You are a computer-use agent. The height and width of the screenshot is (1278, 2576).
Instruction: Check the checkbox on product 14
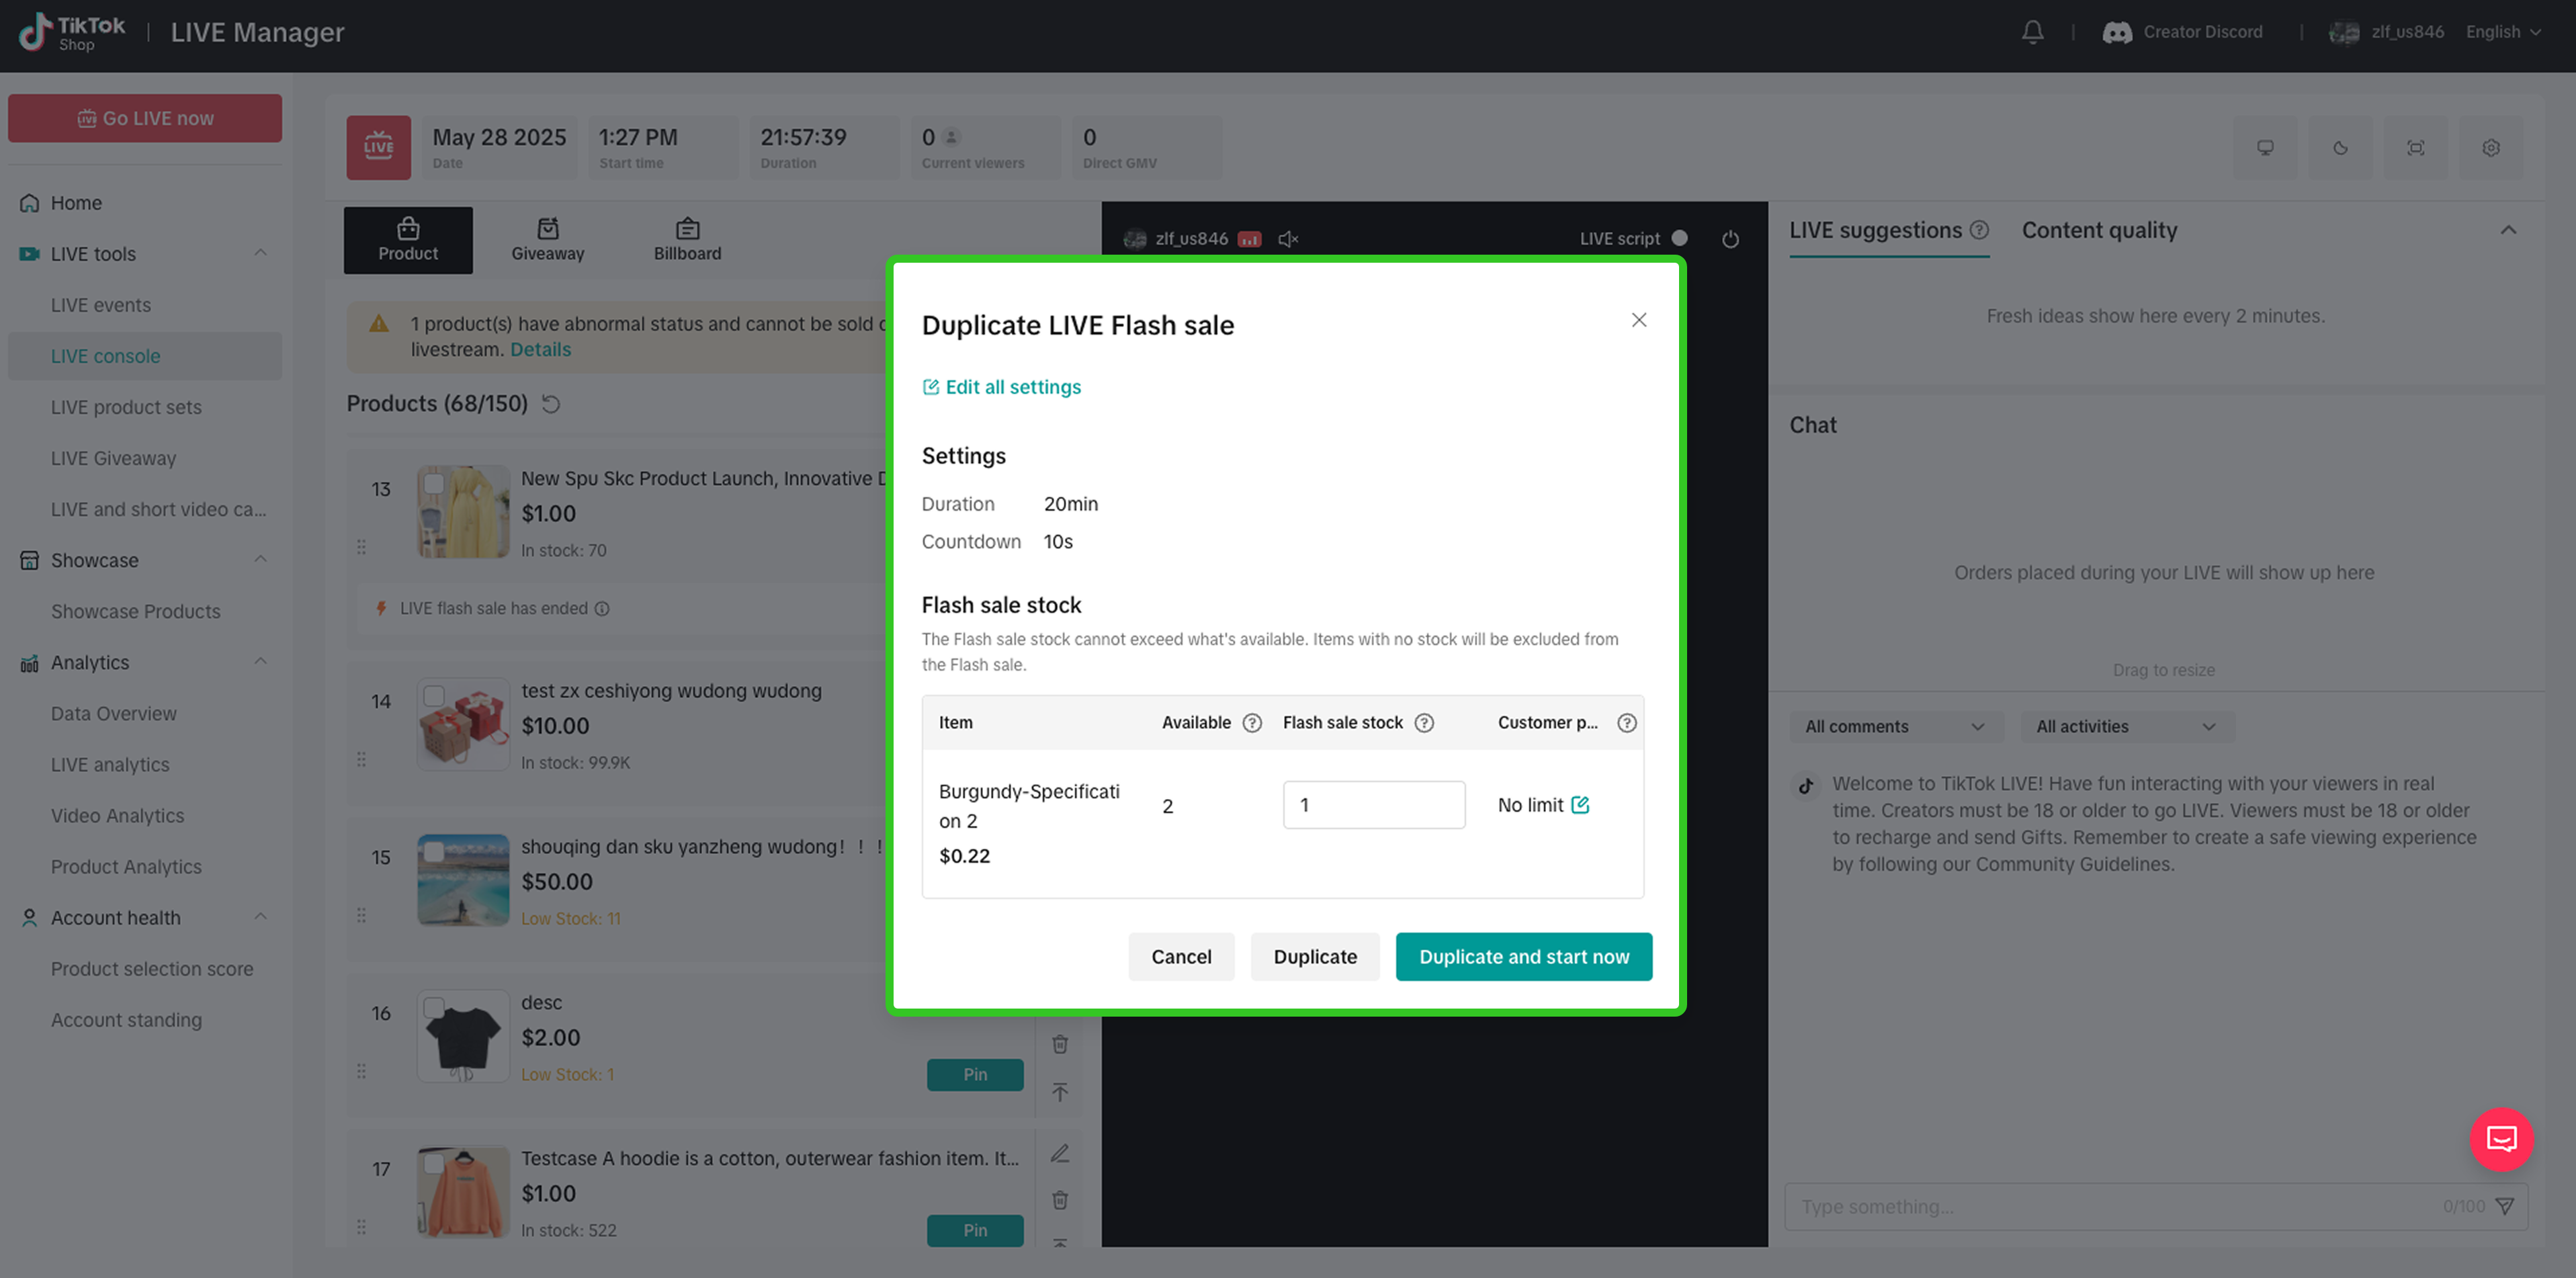coord(433,696)
